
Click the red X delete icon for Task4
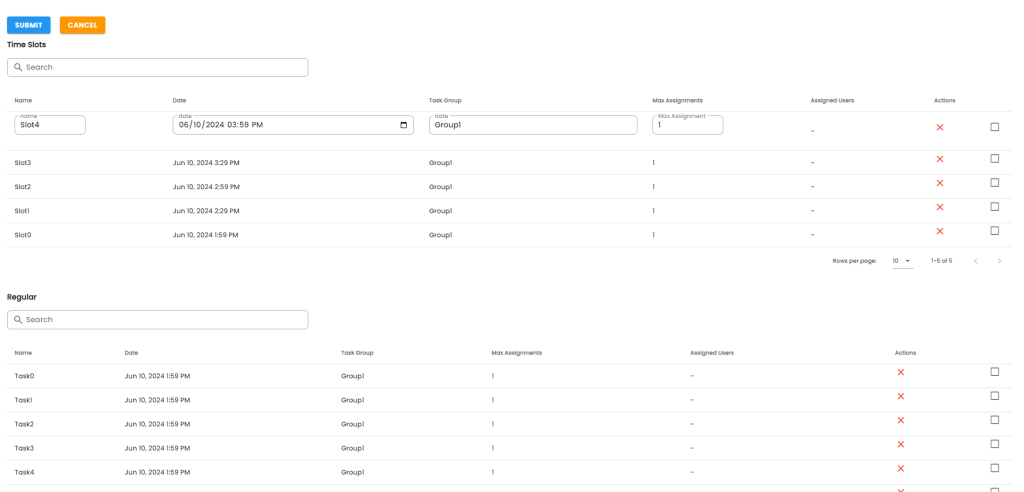click(x=901, y=469)
